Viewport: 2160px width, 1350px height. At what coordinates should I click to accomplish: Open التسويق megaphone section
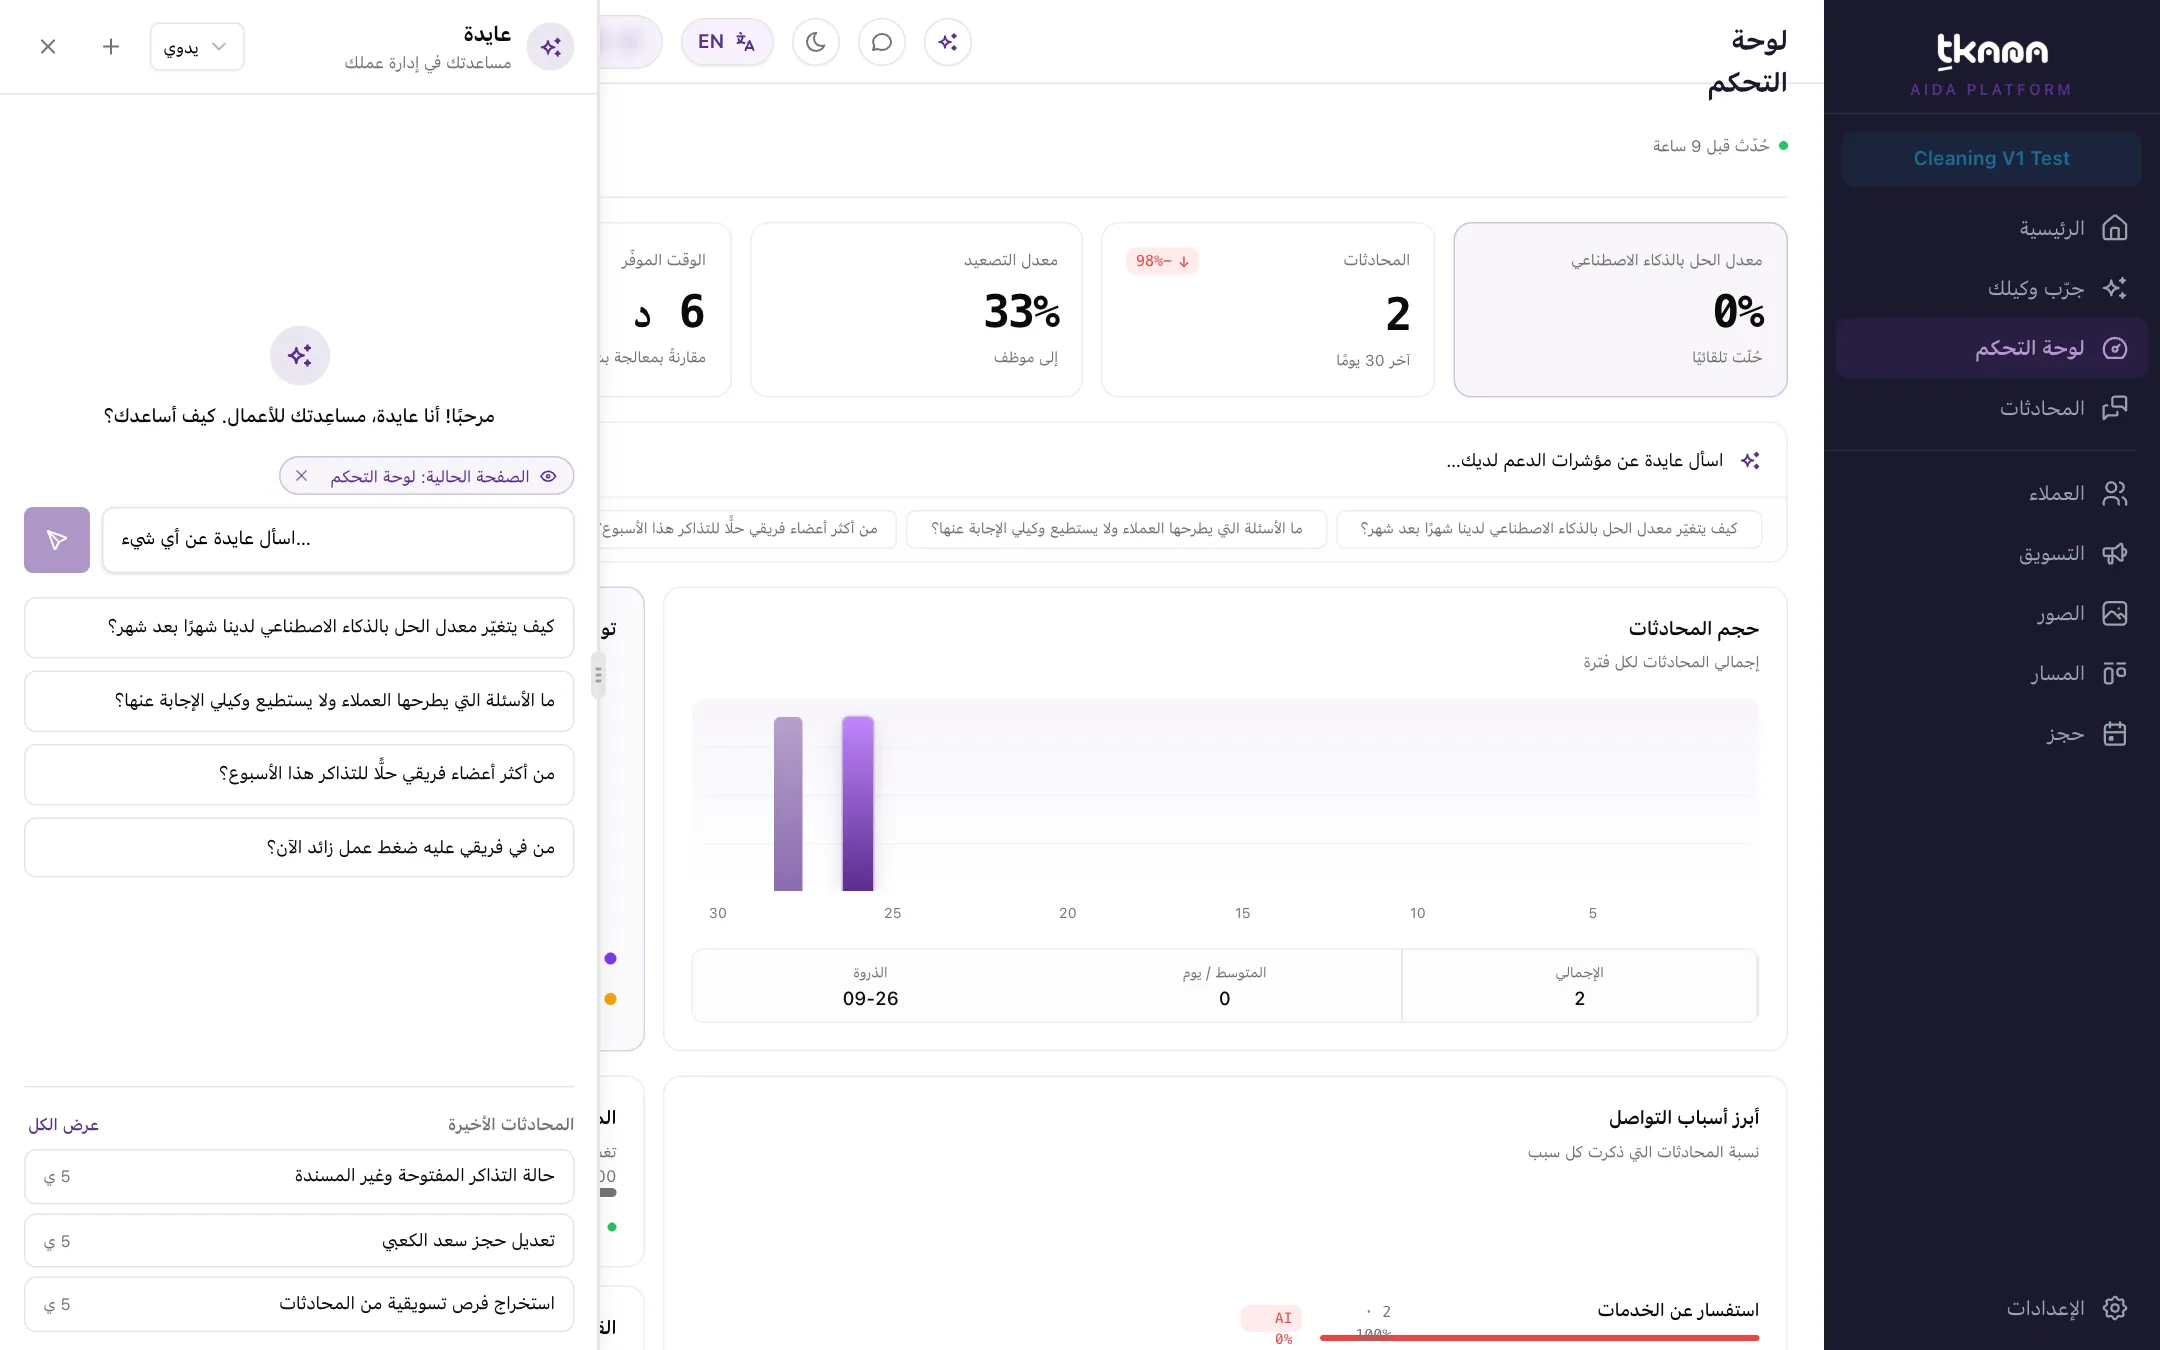[1991, 553]
